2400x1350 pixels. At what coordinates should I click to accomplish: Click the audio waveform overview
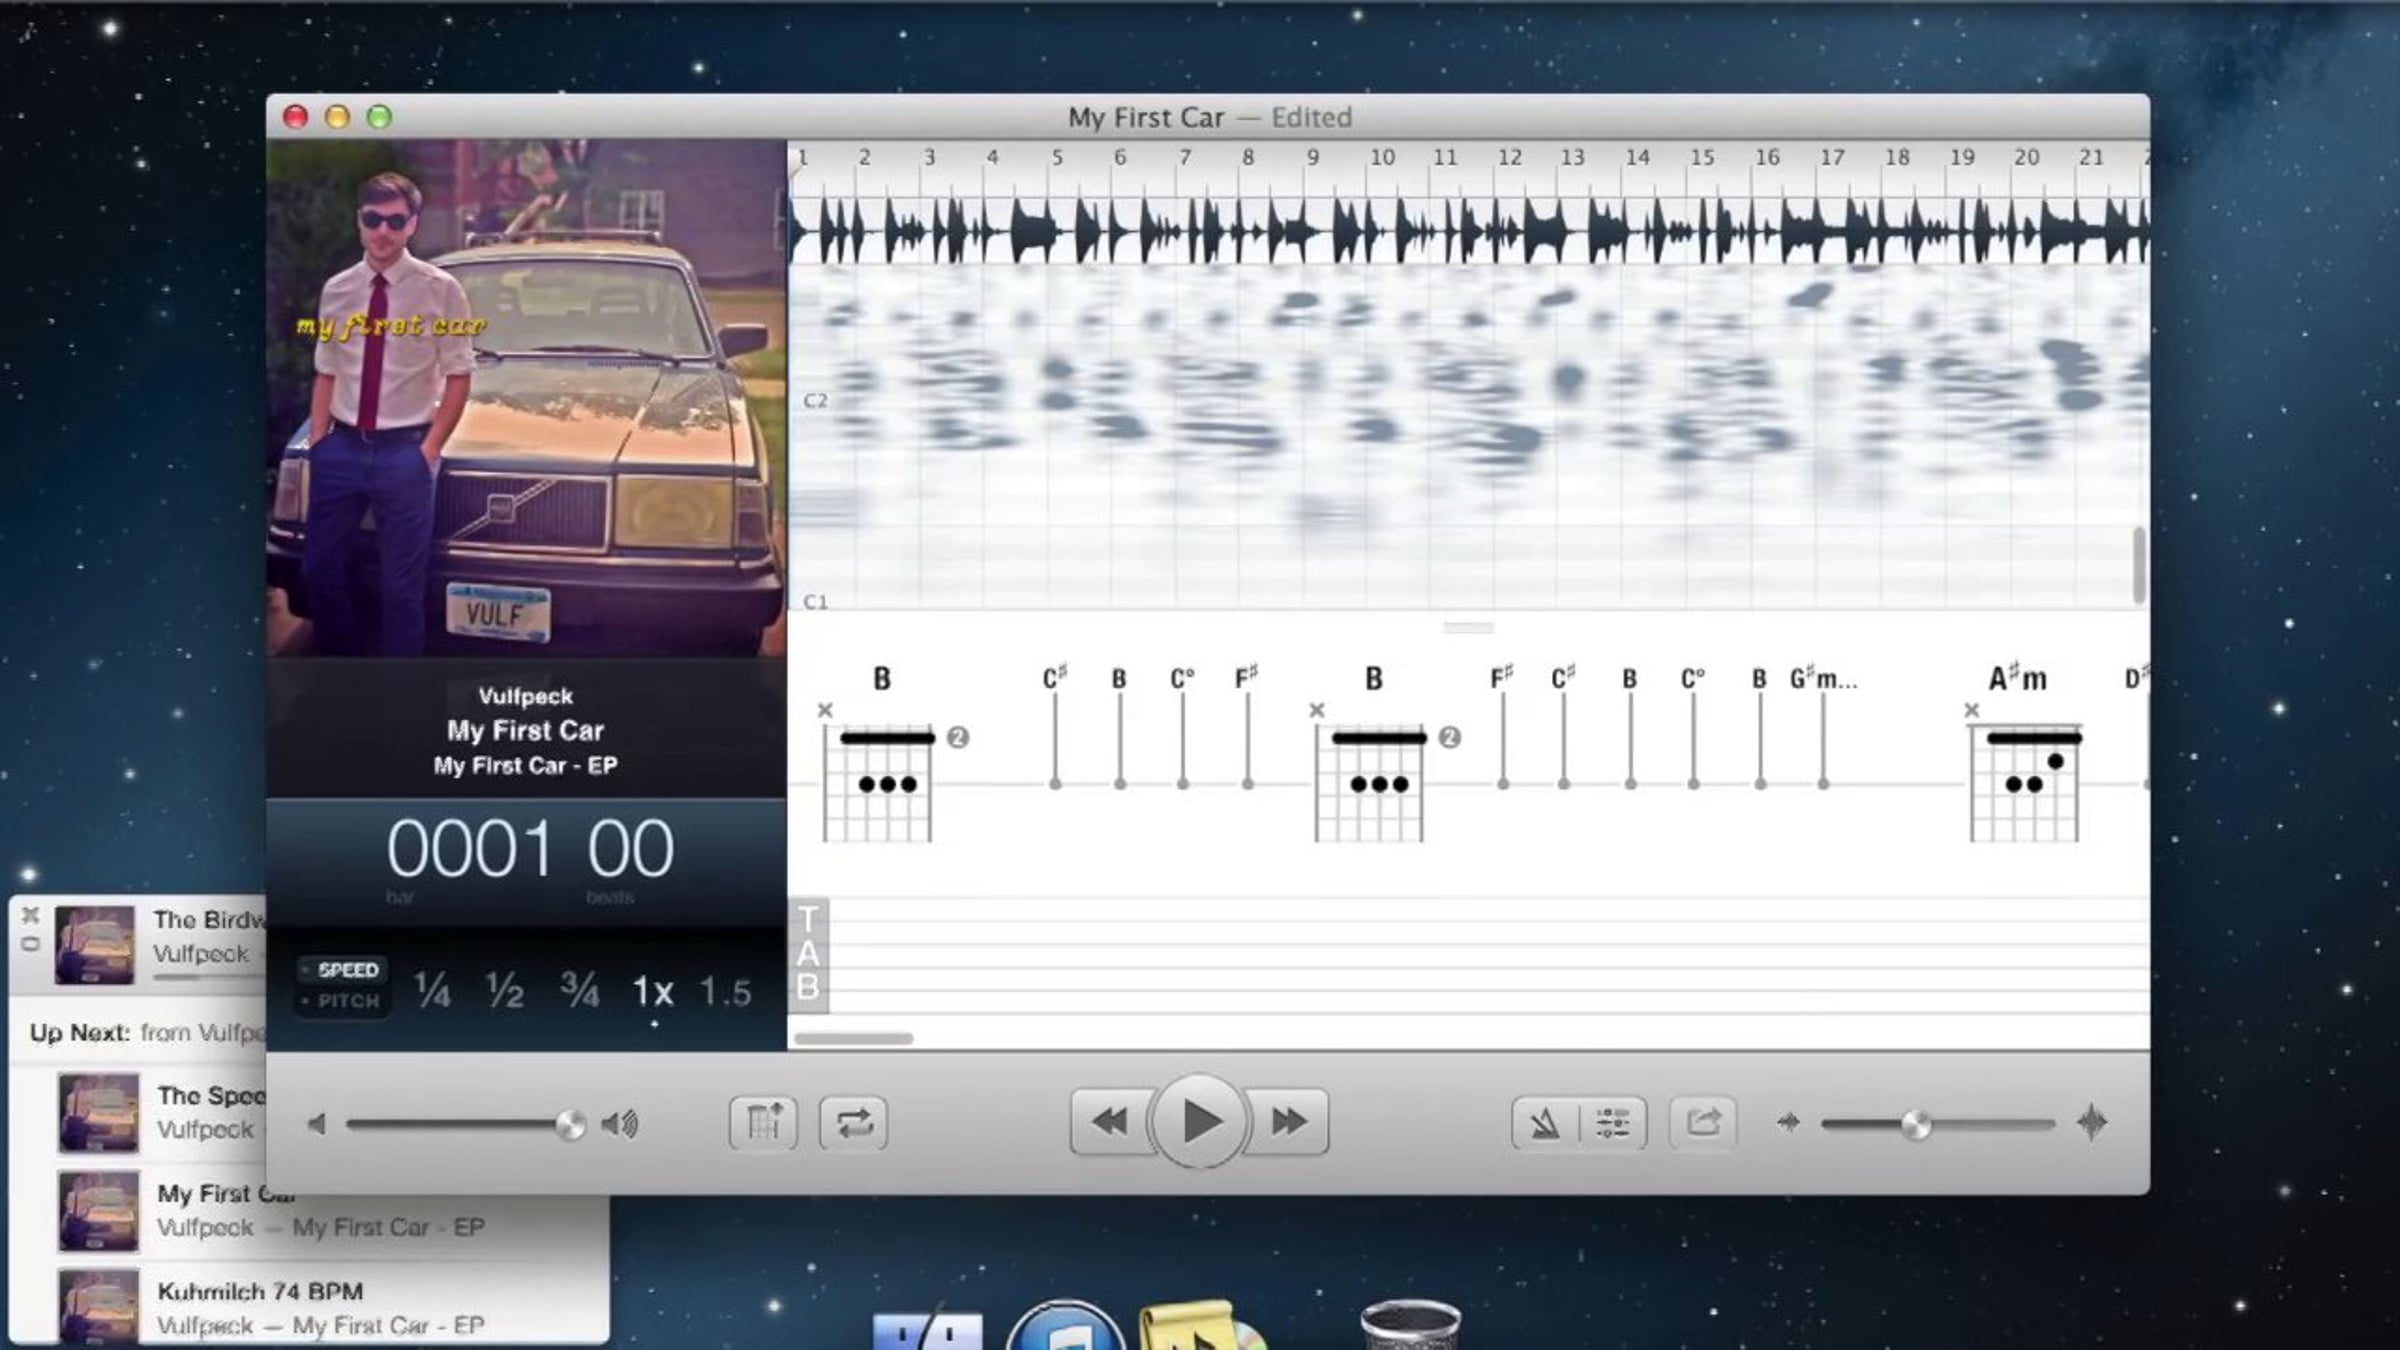coord(1468,231)
